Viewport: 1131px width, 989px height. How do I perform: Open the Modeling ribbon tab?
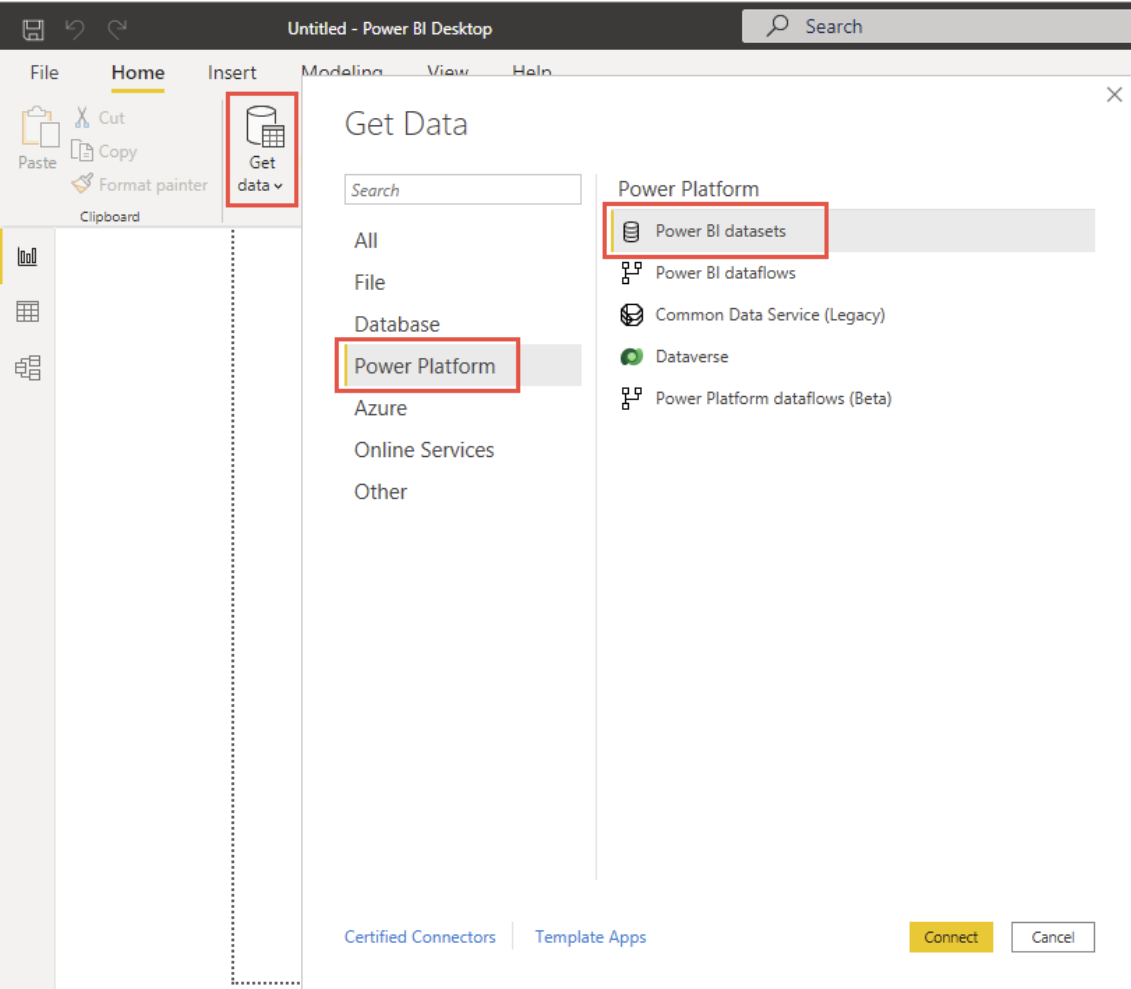pos(342,71)
